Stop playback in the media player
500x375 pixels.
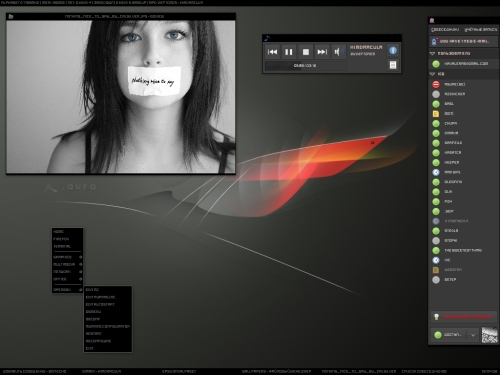point(305,52)
